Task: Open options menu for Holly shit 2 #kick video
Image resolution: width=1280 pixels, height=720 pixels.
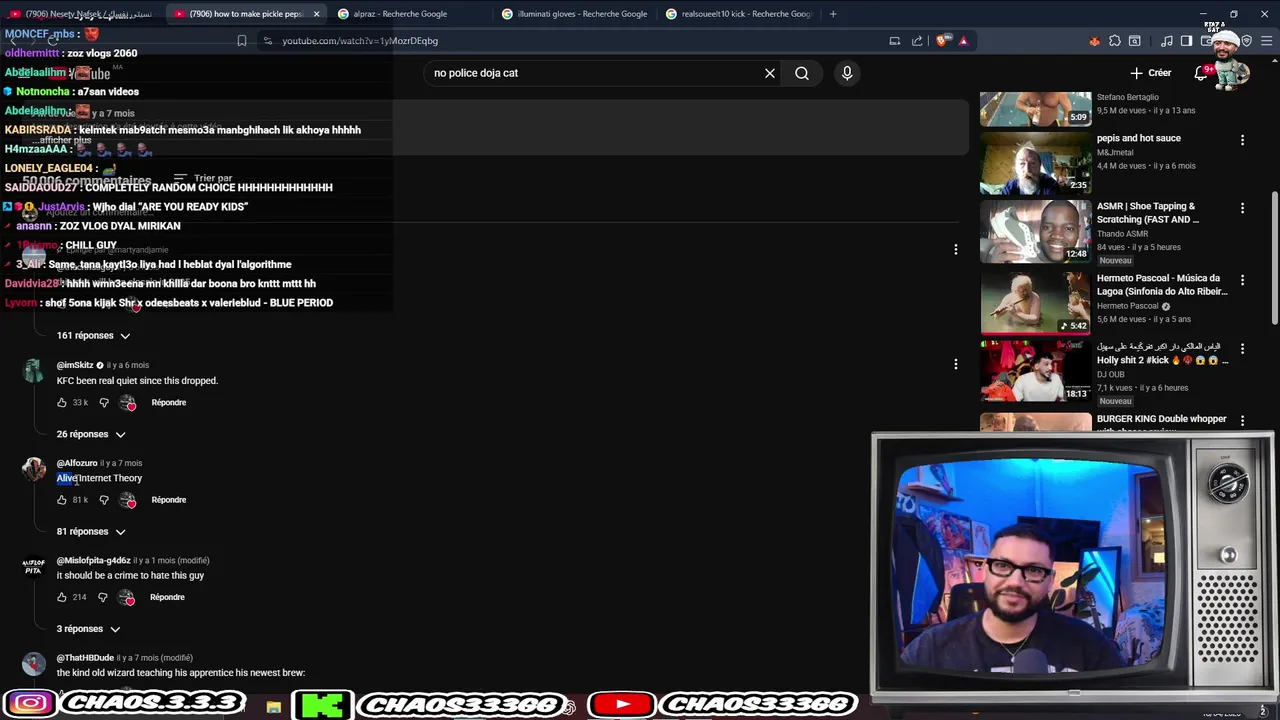Action: 1242,349
